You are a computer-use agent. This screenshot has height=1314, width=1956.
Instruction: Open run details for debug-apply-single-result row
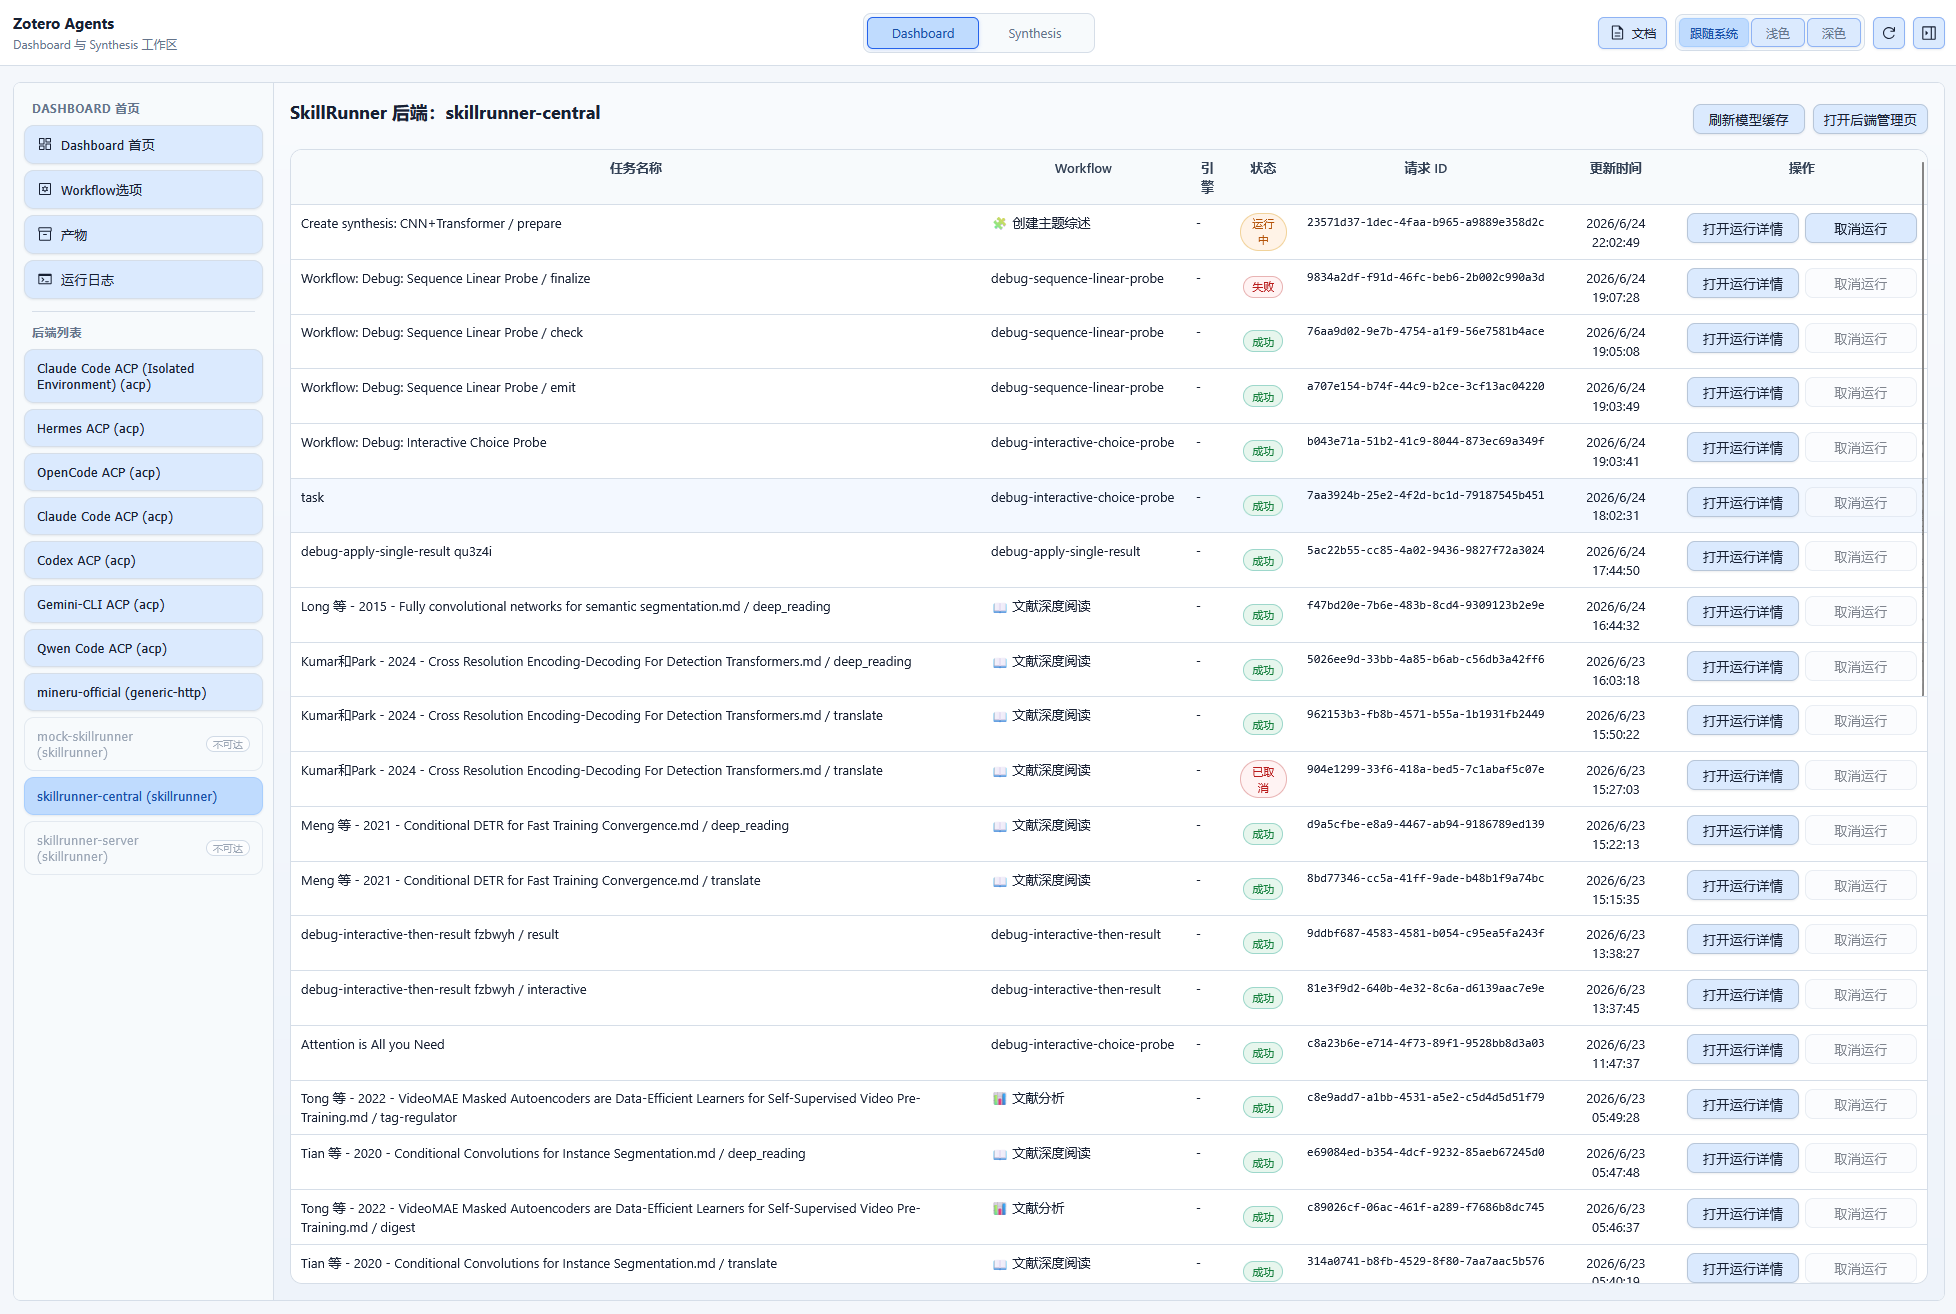tap(1742, 557)
